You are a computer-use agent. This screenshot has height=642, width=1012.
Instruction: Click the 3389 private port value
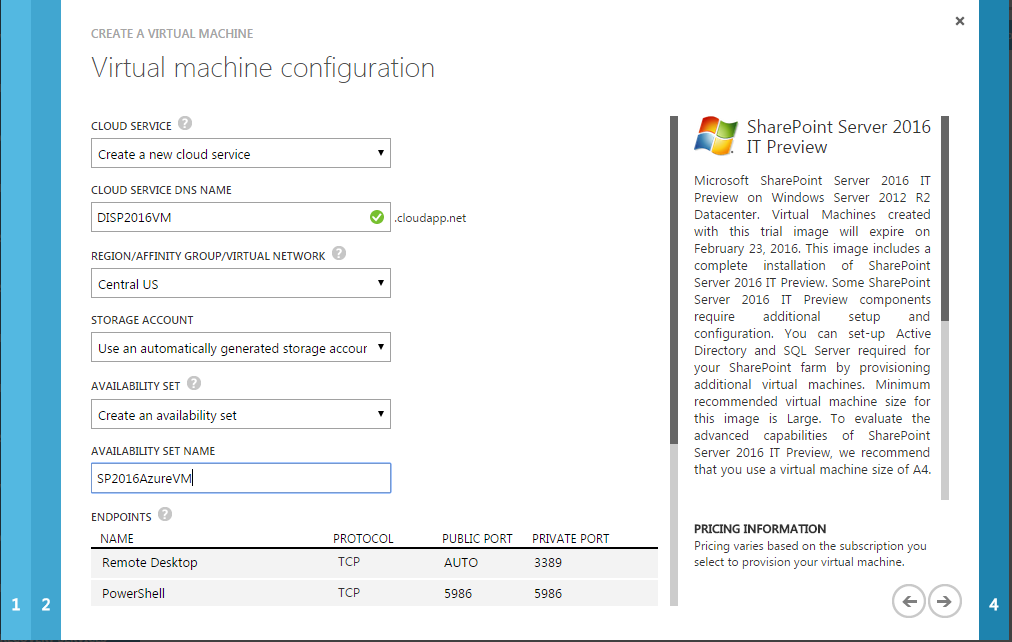point(548,563)
